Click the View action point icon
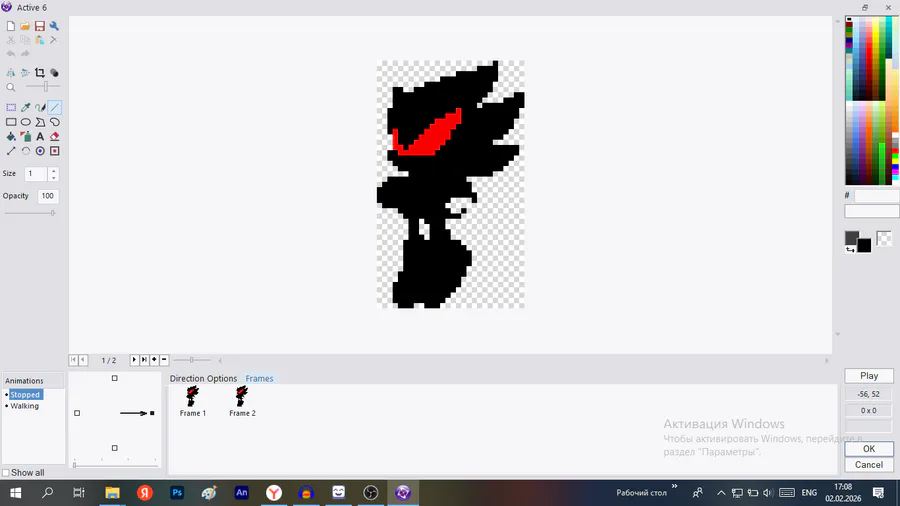The image size is (900, 506). coord(55,151)
